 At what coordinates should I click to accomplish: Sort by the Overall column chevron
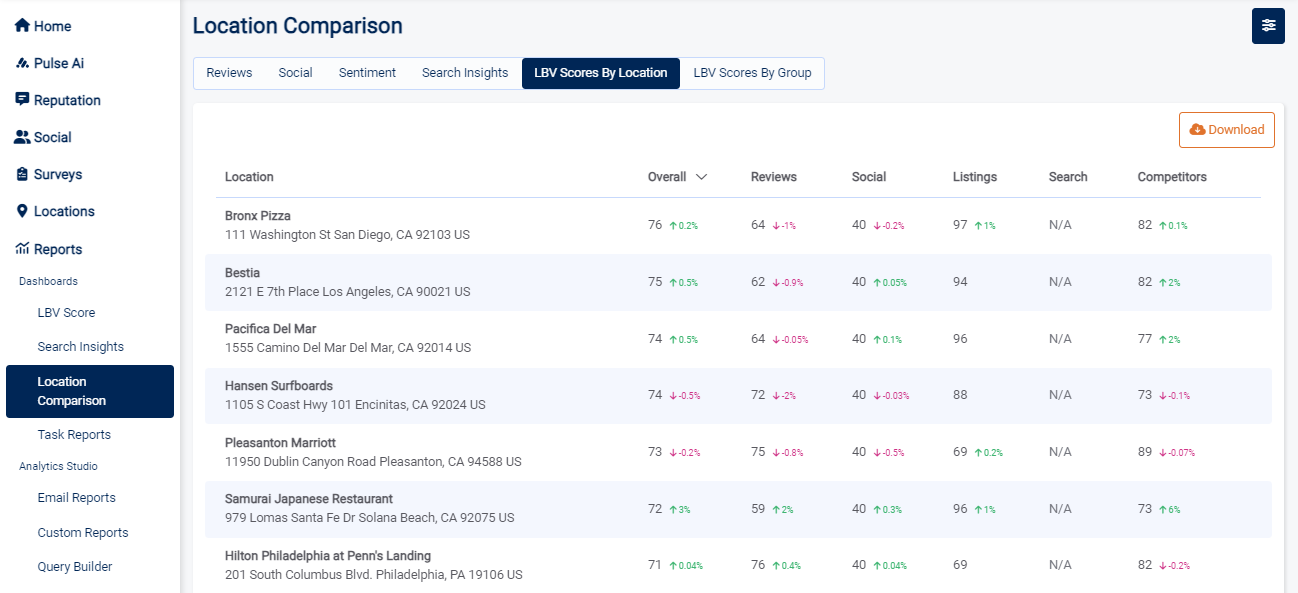point(701,177)
